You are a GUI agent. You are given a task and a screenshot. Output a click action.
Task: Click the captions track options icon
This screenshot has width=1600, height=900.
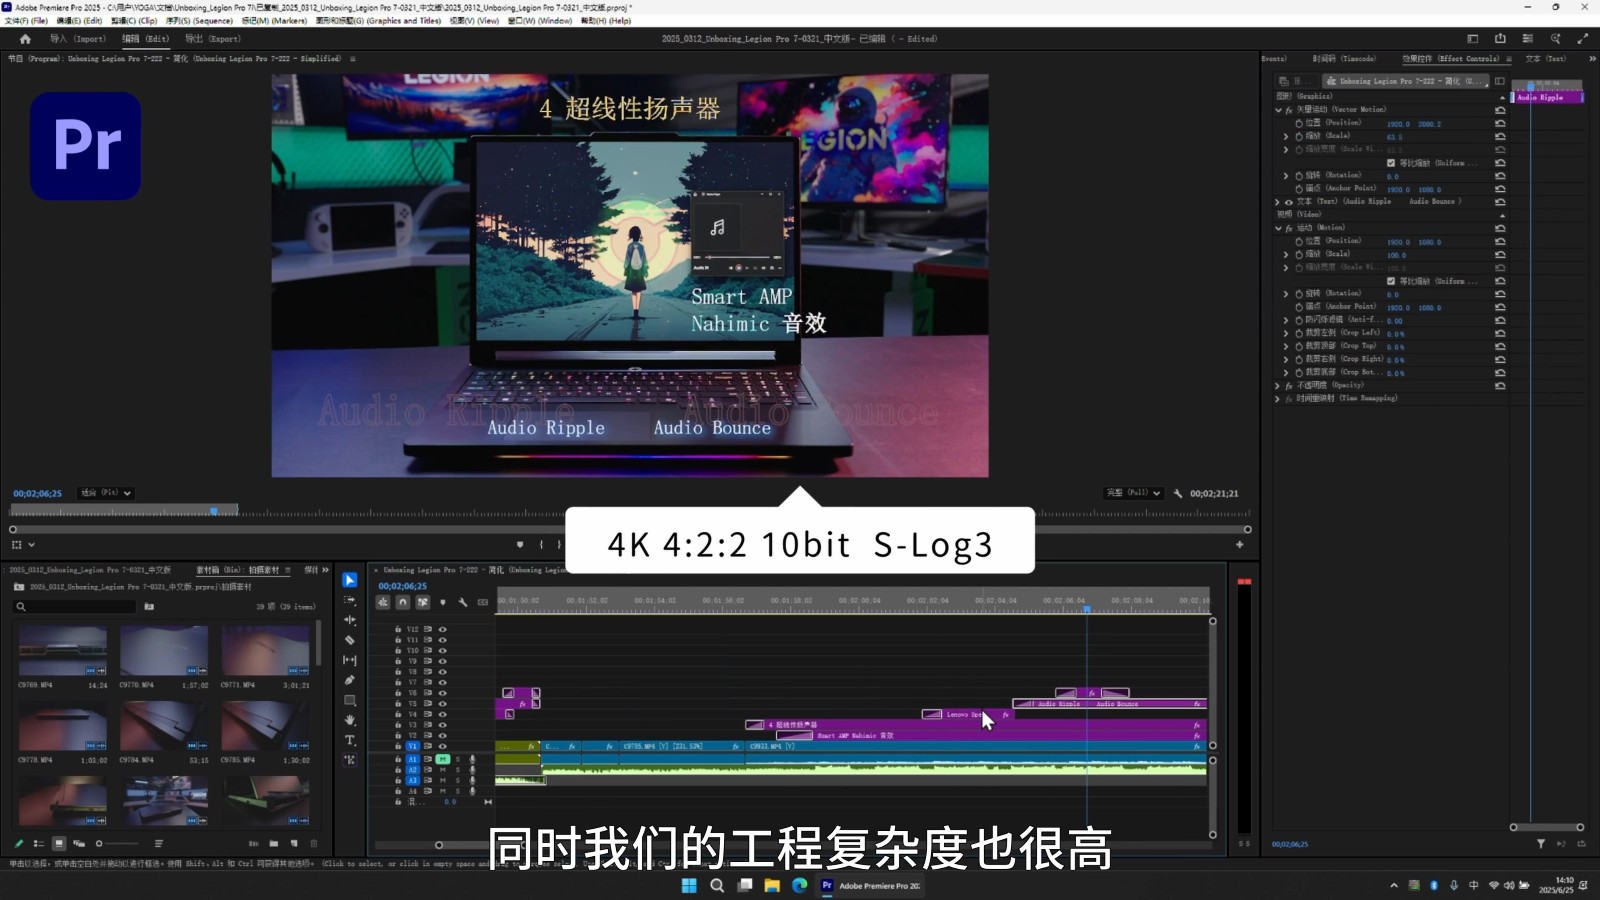point(483,602)
